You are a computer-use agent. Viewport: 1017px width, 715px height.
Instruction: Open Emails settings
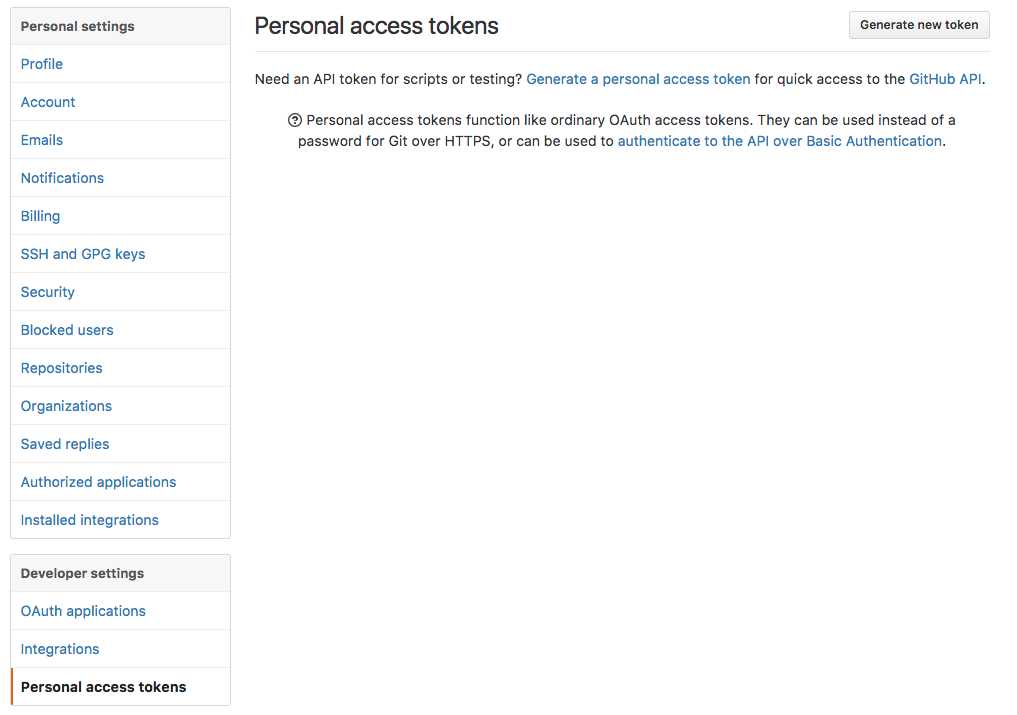pos(120,140)
